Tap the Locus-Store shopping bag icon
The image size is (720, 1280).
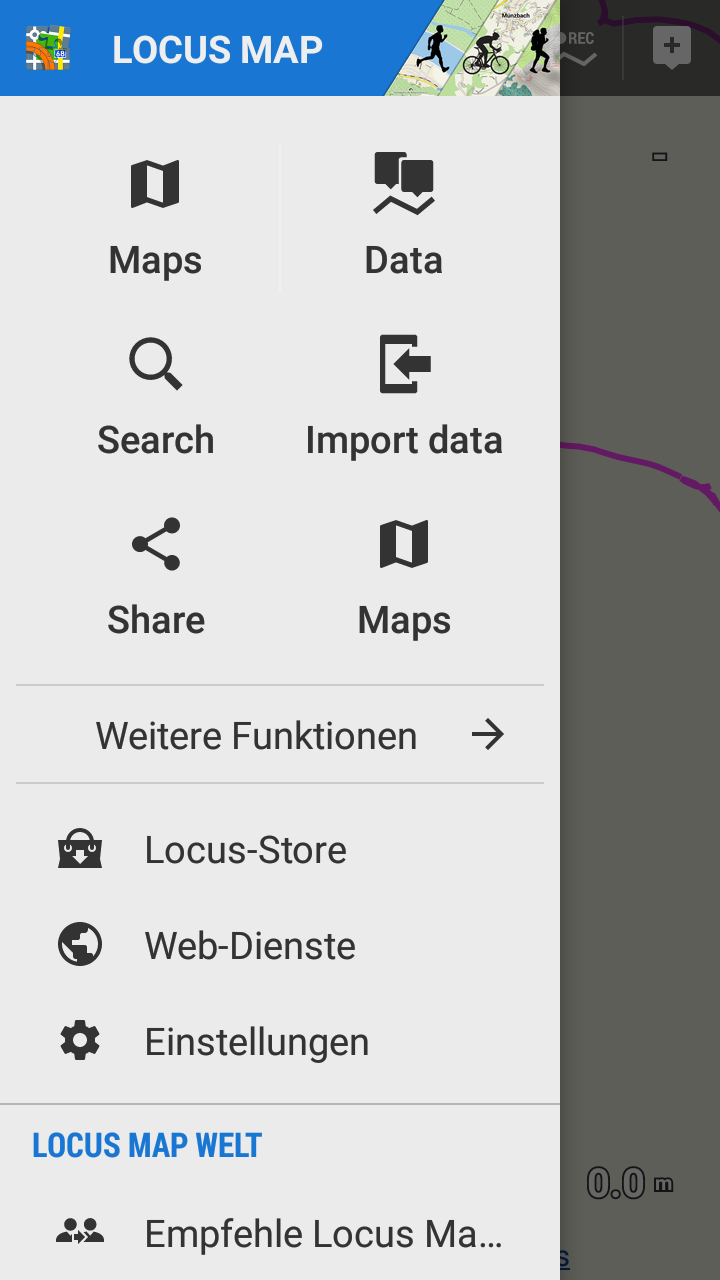(x=80, y=850)
